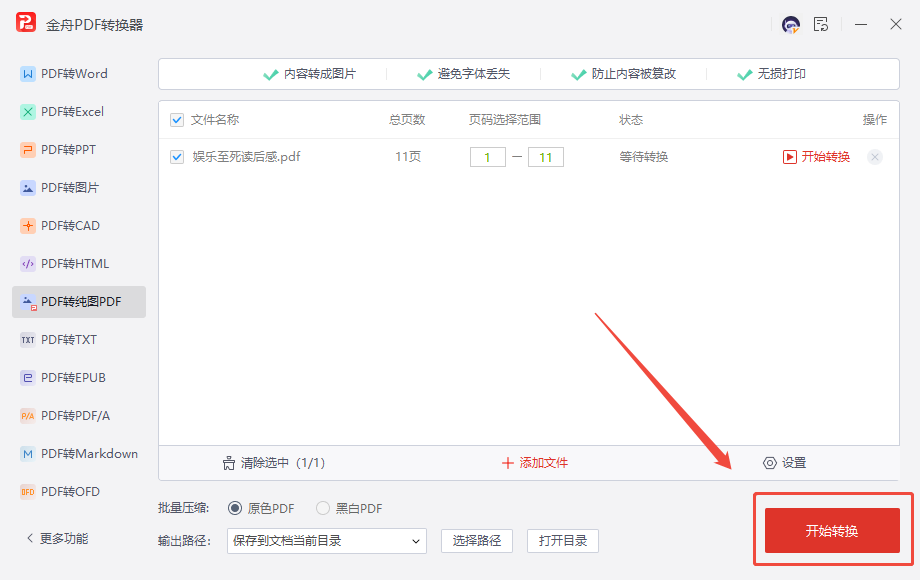Click the row's 开始转换 link

coord(826,157)
